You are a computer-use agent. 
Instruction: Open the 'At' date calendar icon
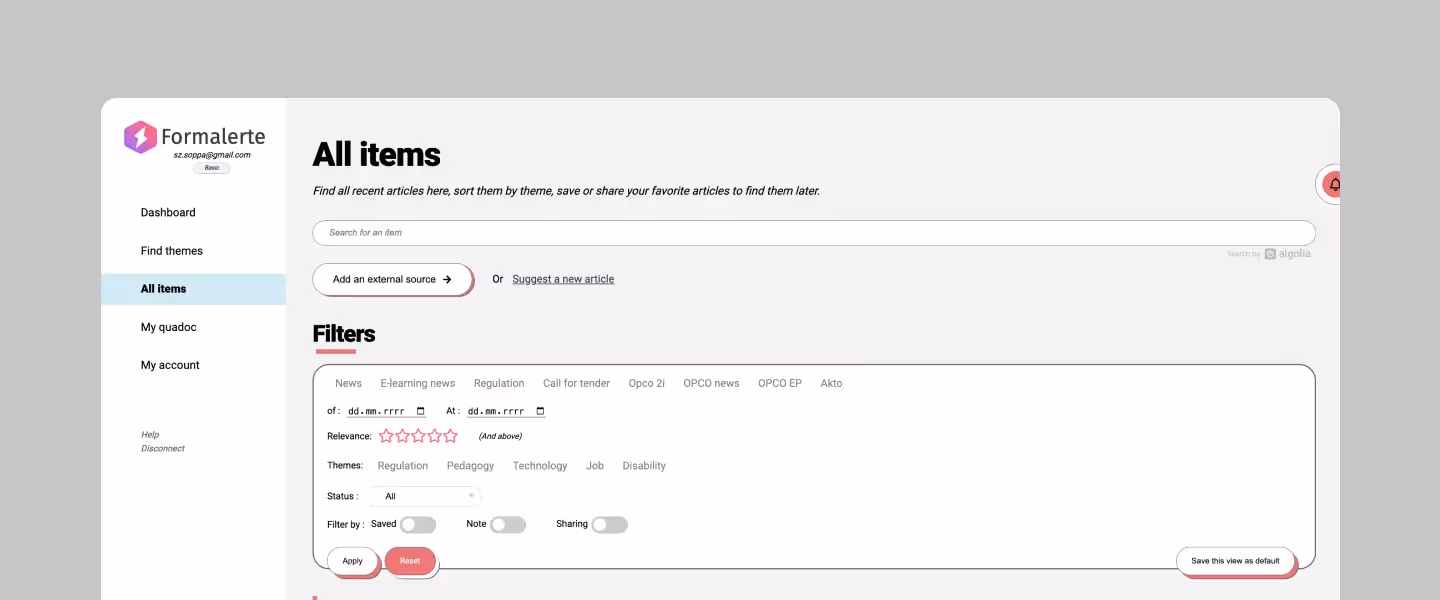point(539,410)
